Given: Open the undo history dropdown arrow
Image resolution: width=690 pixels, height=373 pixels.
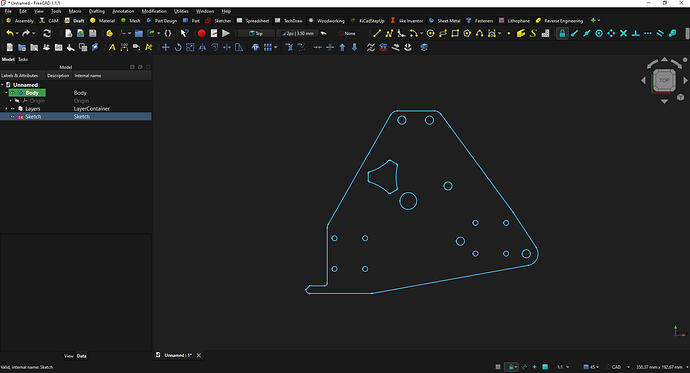Looking at the screenshot, I should [17, 33].
